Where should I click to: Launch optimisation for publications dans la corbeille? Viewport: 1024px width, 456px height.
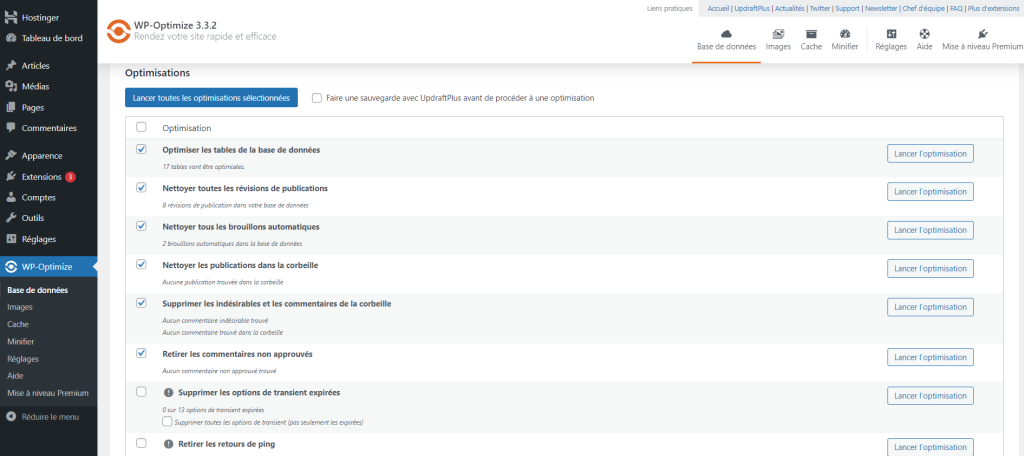point(930,269)
